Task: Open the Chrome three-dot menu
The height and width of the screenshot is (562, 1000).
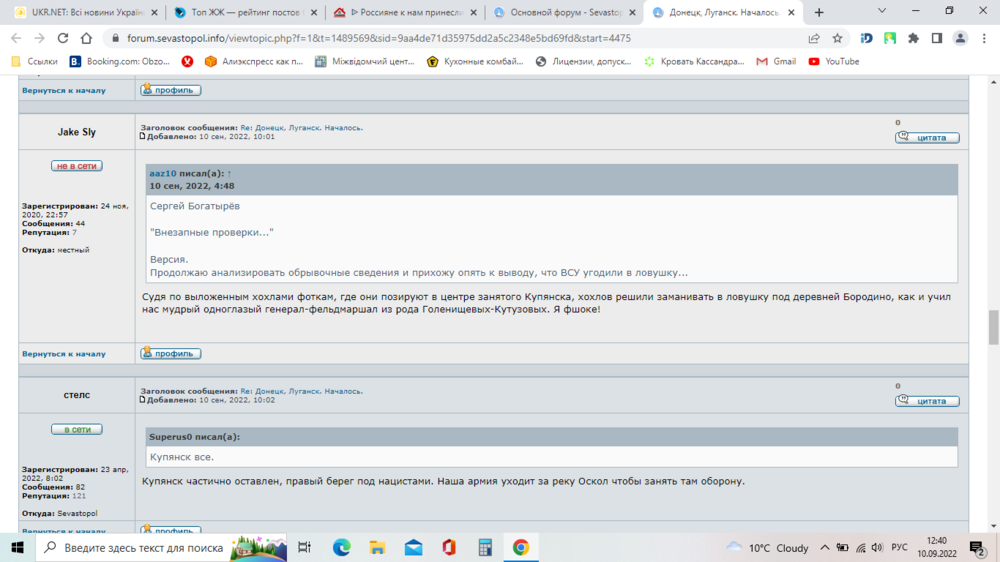Action: coord(984,38)
